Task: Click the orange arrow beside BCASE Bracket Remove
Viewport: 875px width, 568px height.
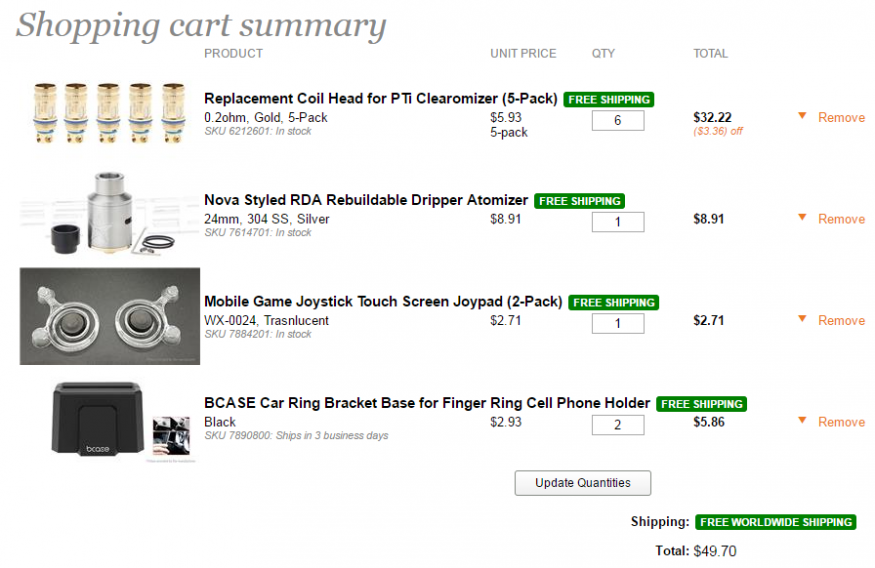Action: point(802,421)
